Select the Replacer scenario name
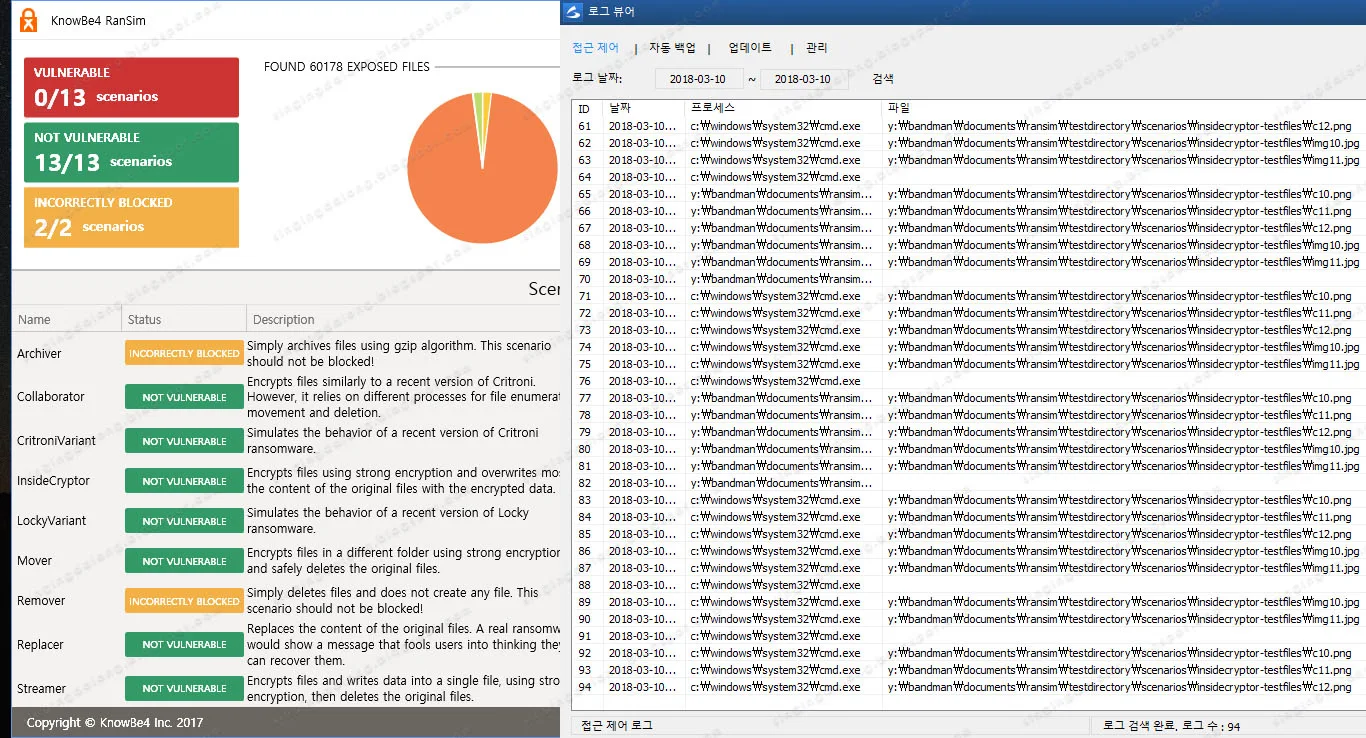1366x738 pixels. (40, 645)
